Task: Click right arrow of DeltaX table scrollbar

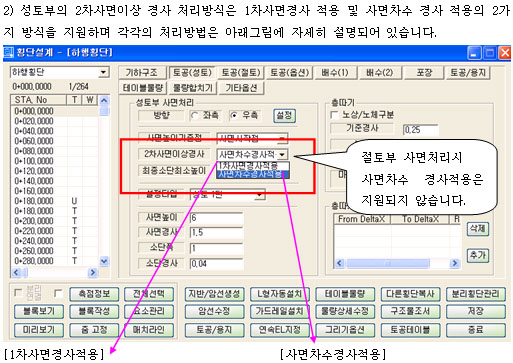Action: point(455,263)
